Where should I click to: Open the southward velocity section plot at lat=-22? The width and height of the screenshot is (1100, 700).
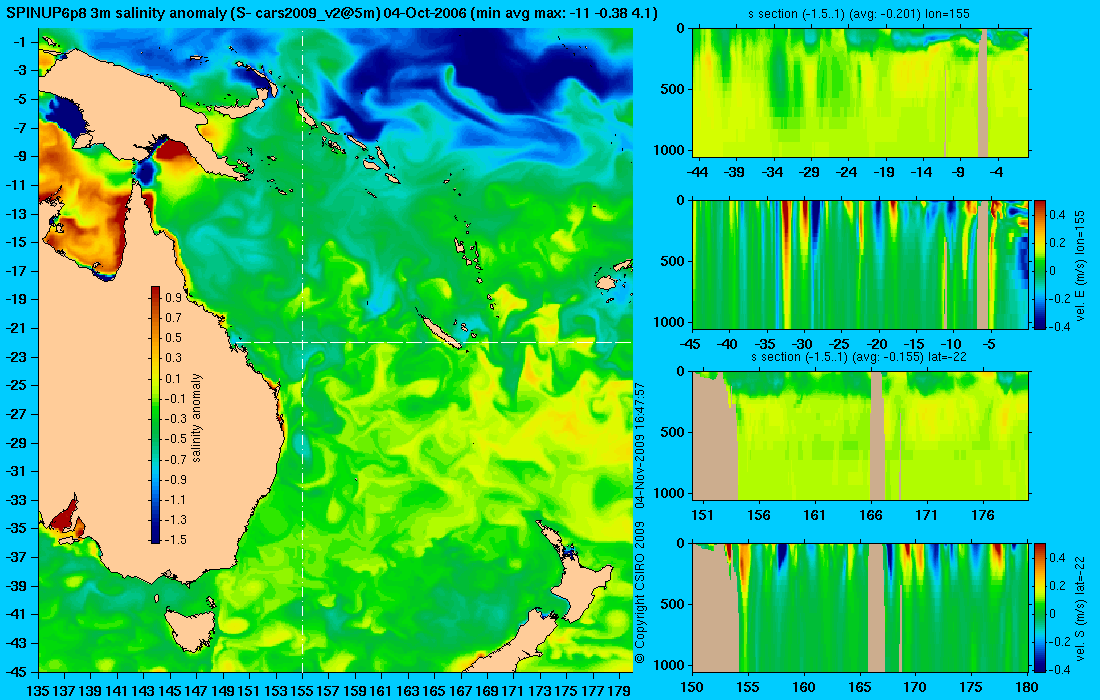click(x=861, y=607)
